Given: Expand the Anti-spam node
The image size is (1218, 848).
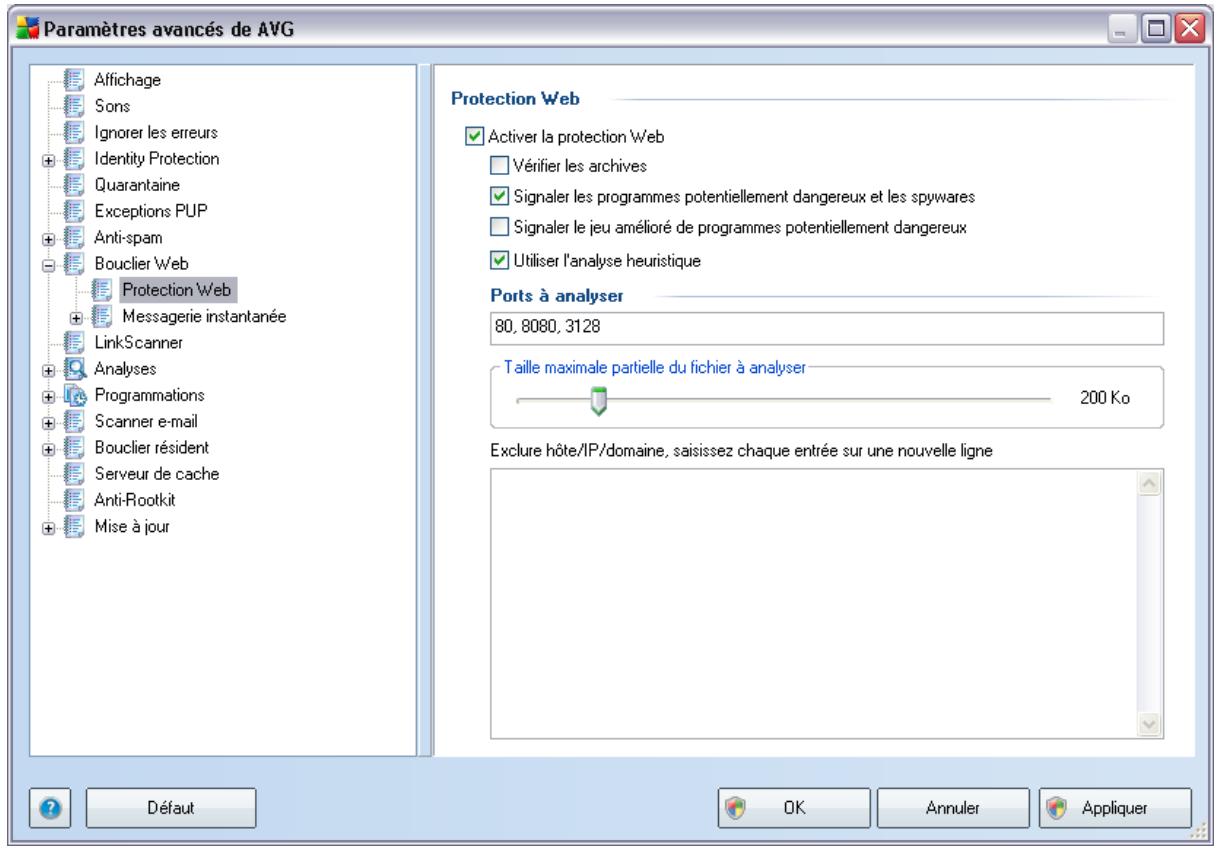Looking at the screenshot, I should point(47,238).
